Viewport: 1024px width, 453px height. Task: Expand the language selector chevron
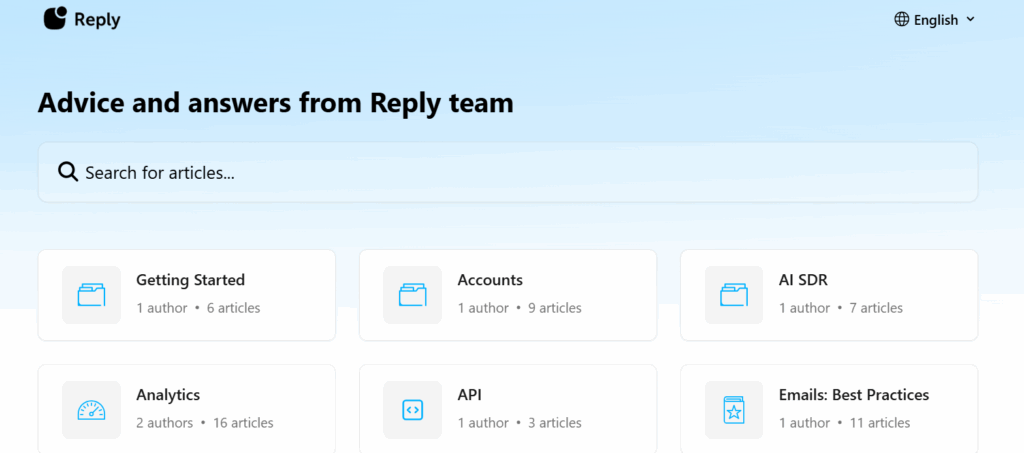pos(970,20)
